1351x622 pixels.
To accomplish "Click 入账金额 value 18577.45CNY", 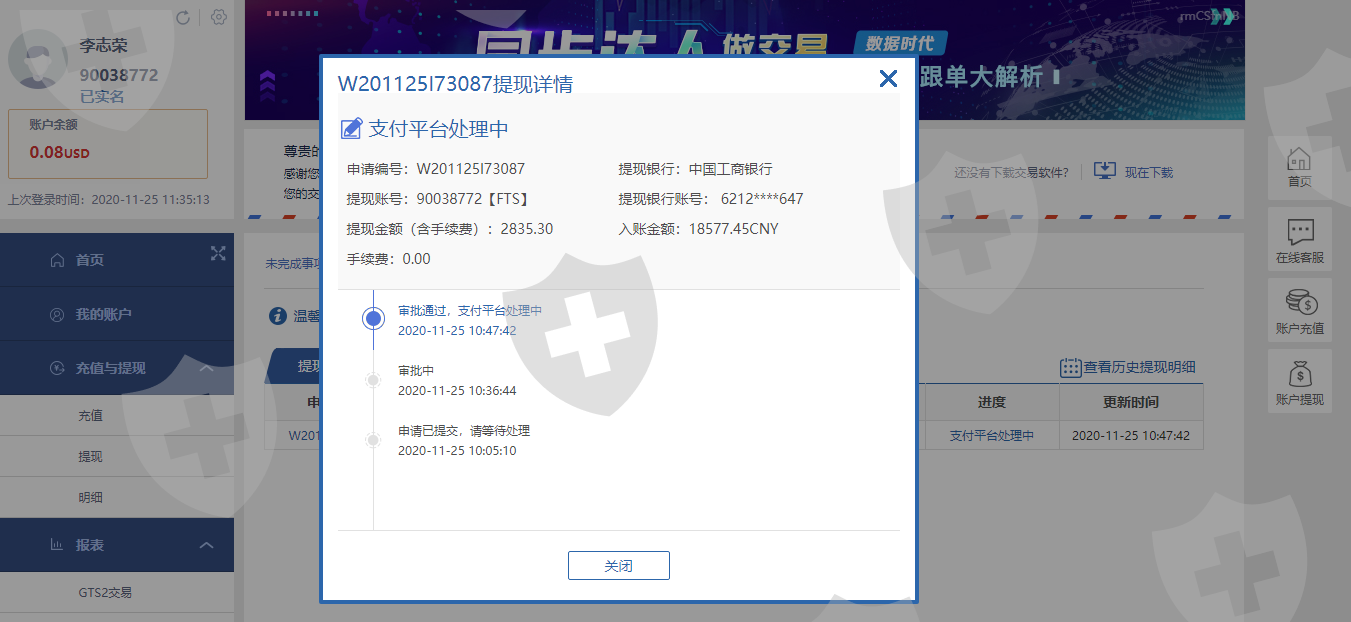I will 733,229.
